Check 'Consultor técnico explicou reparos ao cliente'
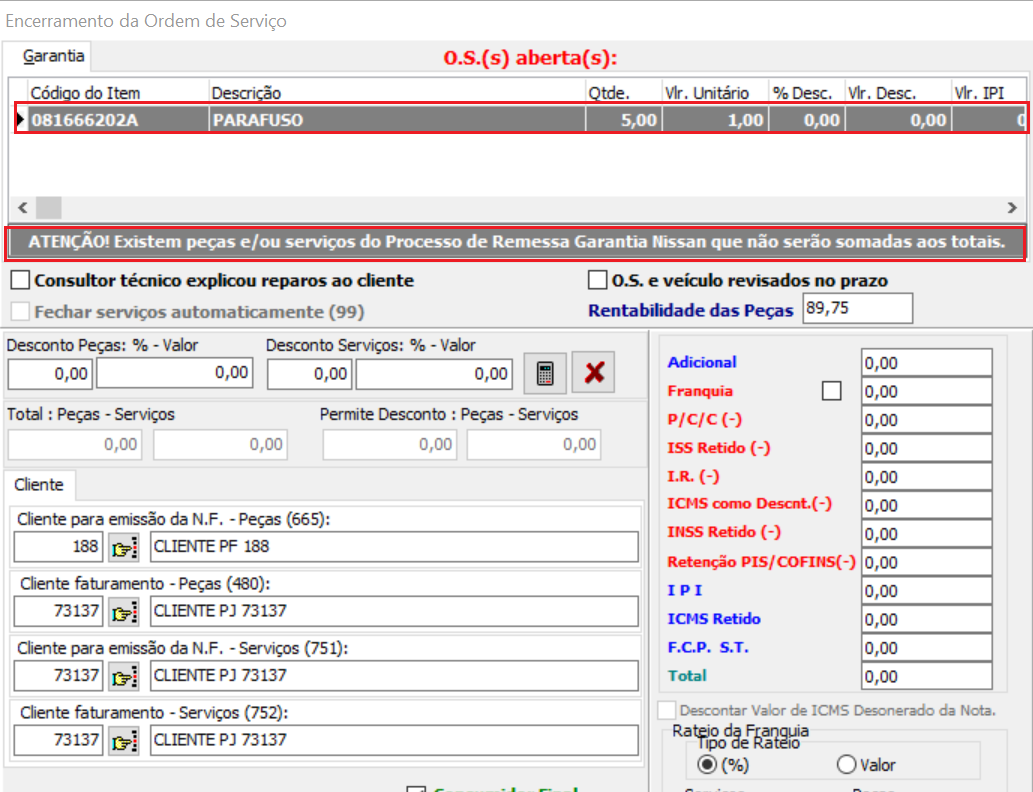Viewport: 1033px width, 792px height. pyautogui.click(x=20, y=280)
